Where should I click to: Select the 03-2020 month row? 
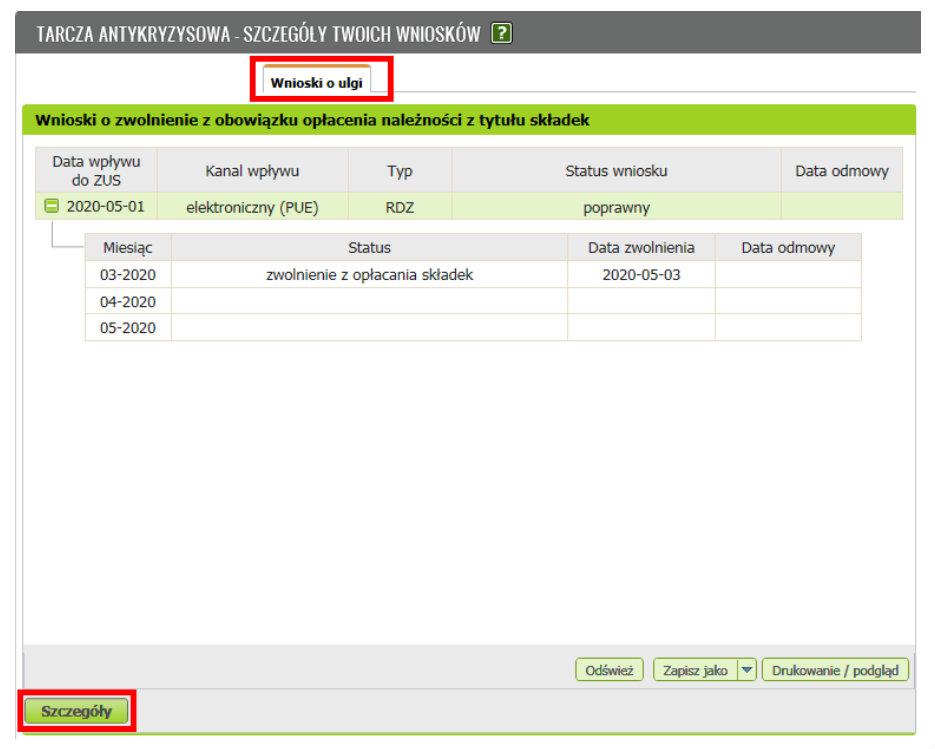[x=128, y=275]
